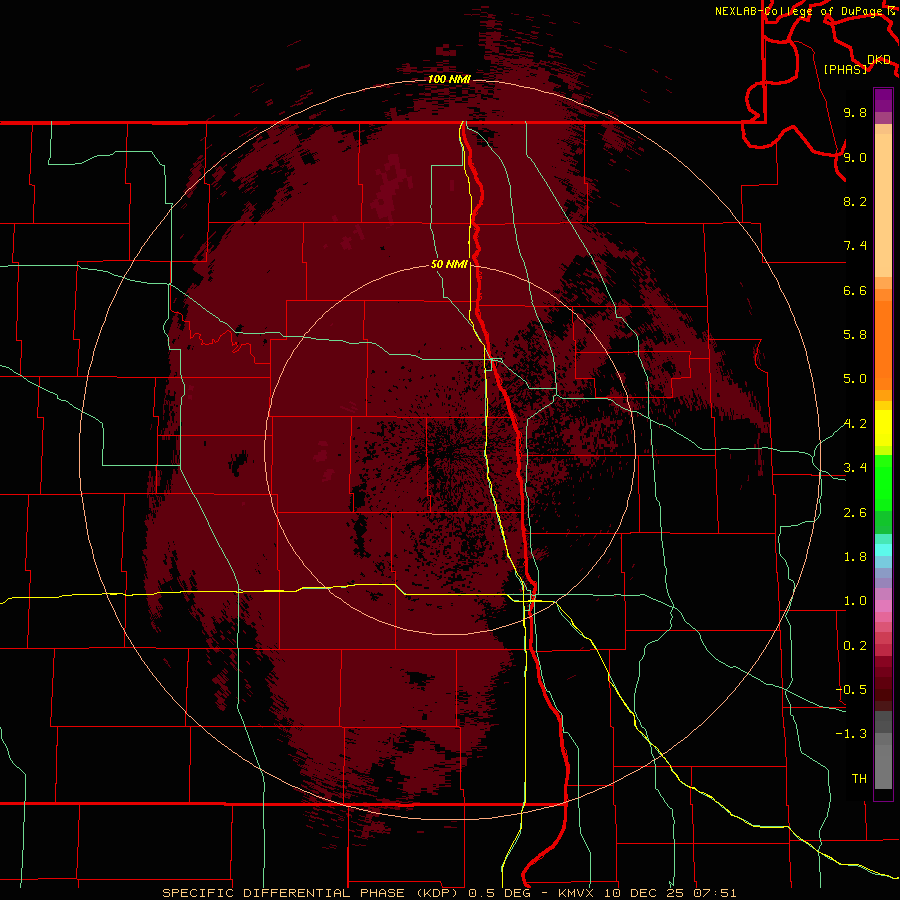Click the 50 NMI range ring label
Viewport: 900px width, 900px height.
(x=449, y=264)
